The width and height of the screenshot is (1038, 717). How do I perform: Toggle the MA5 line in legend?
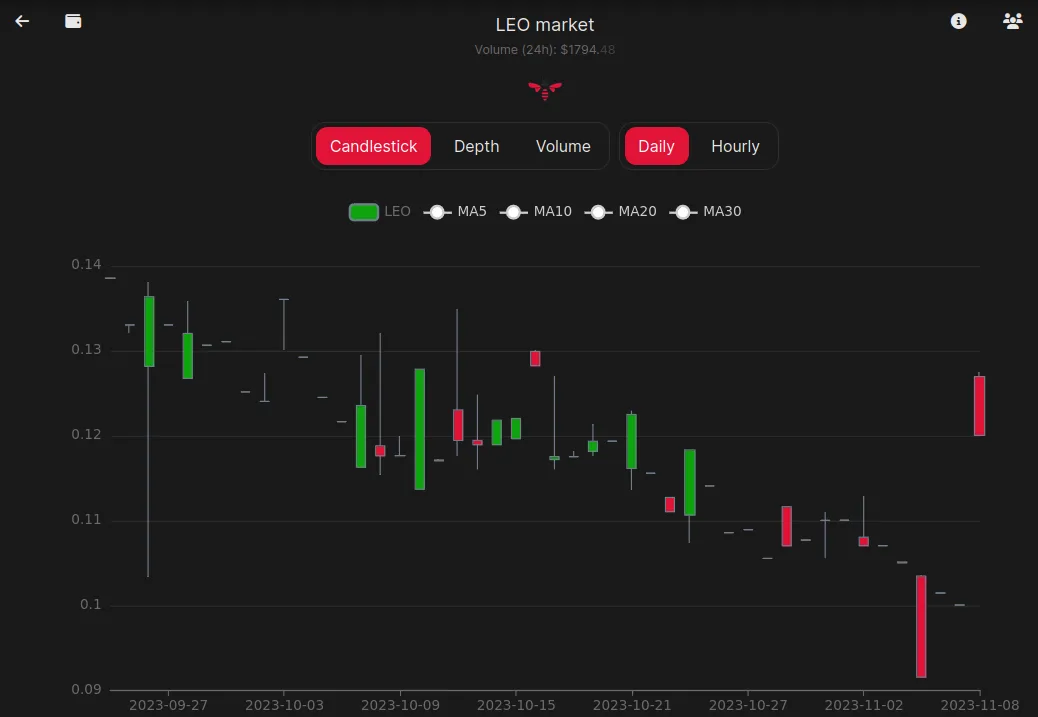(x=455, y=212)
